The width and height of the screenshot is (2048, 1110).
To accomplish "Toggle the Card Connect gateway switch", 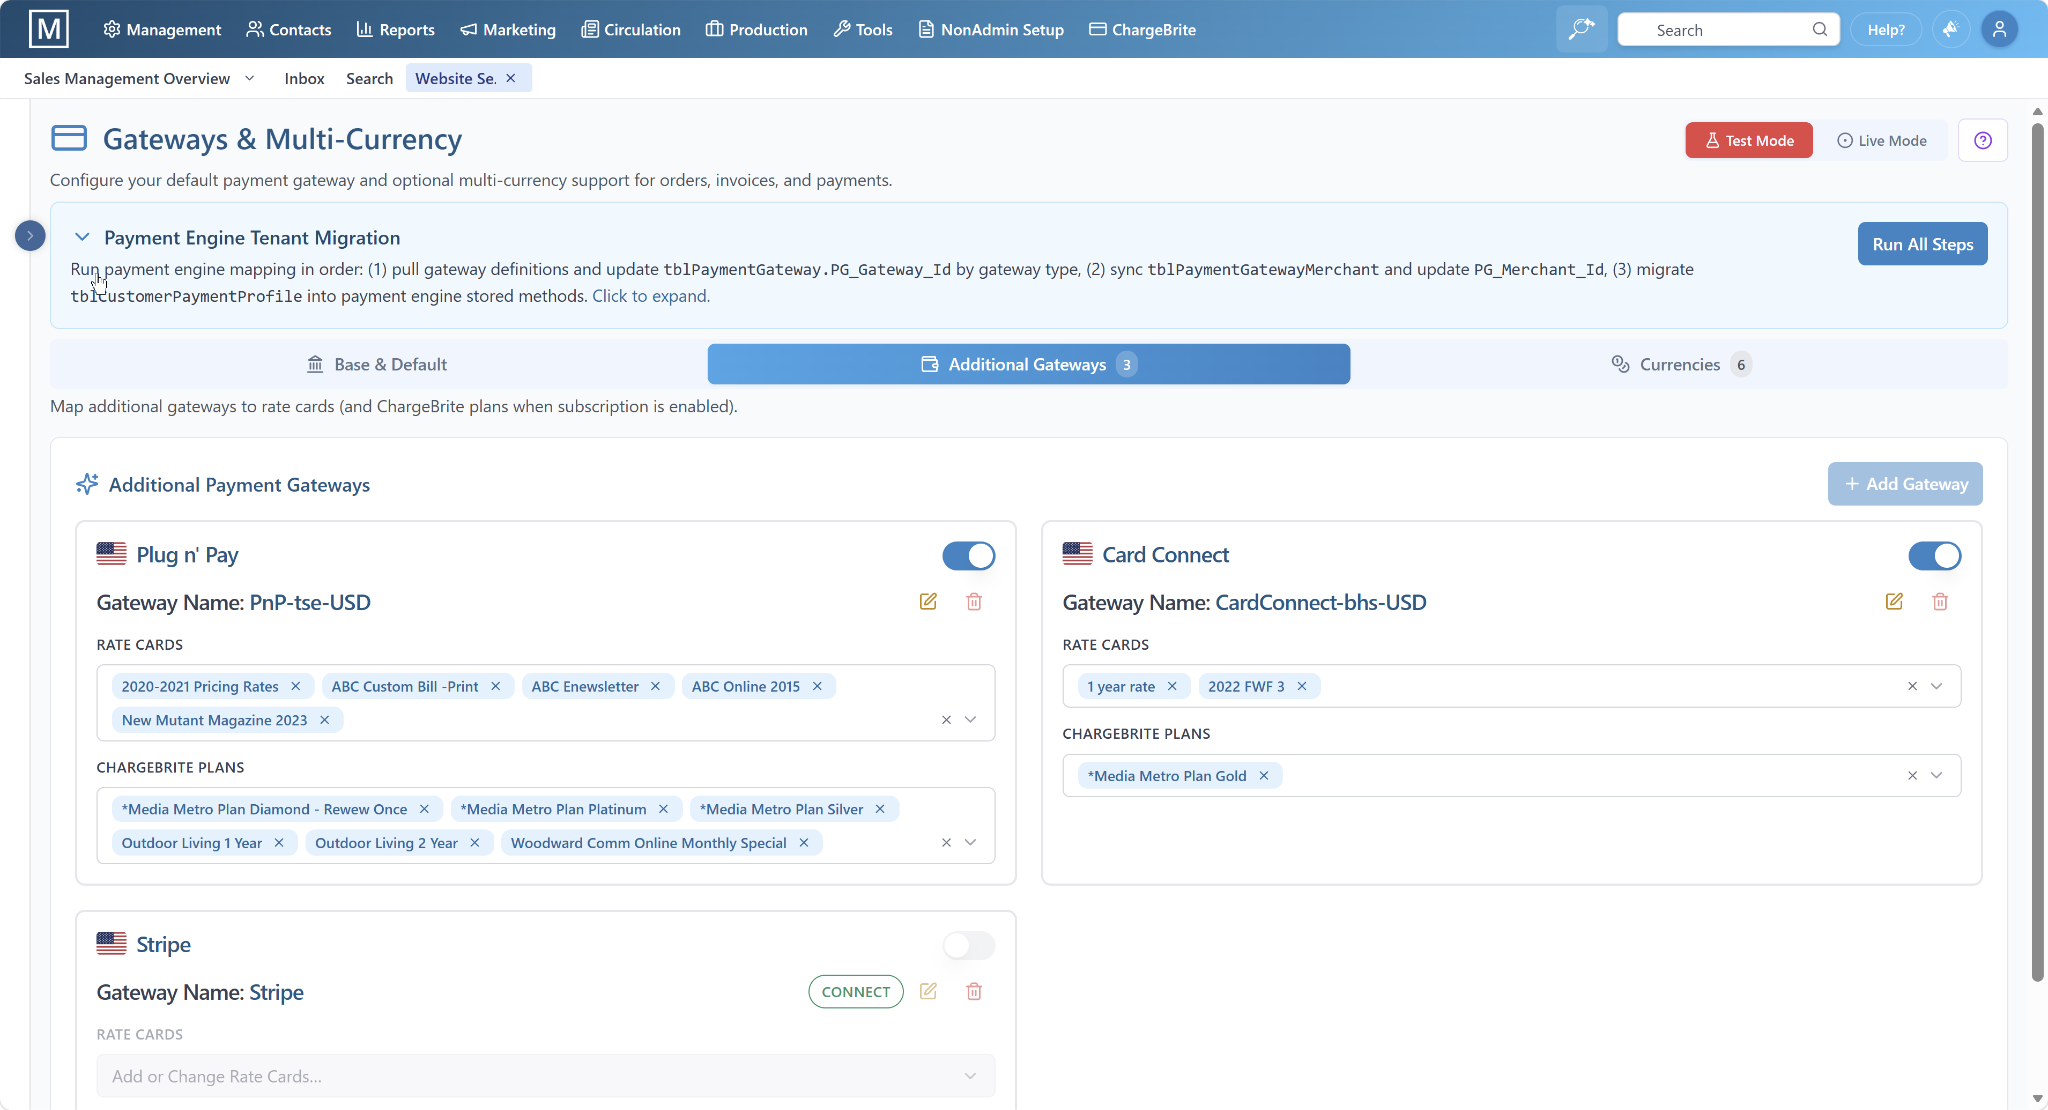I will [1934, 555].
